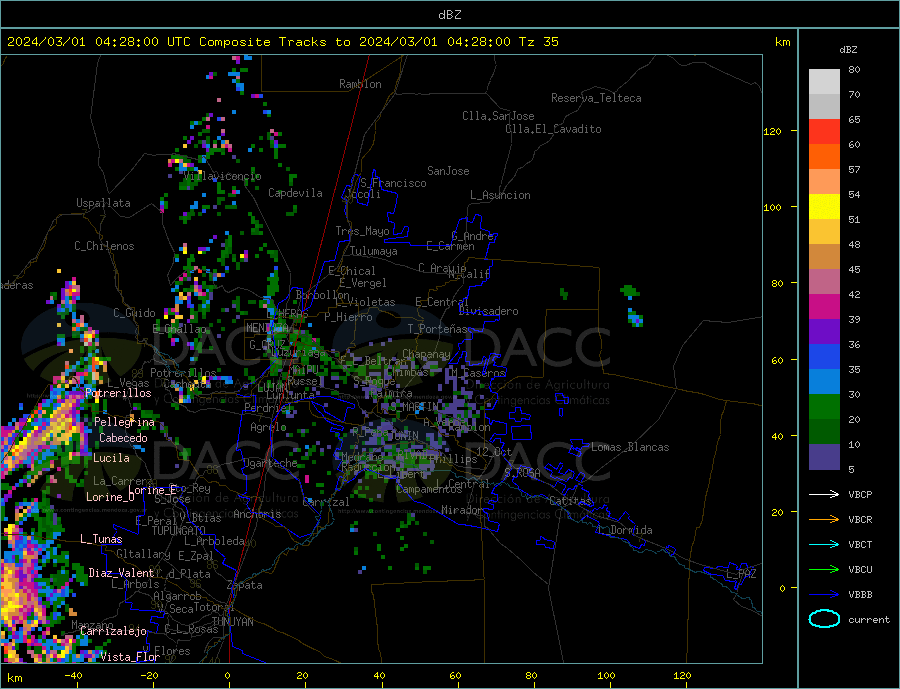Click the 5 dBZ purple swatch

pos(824,457)
